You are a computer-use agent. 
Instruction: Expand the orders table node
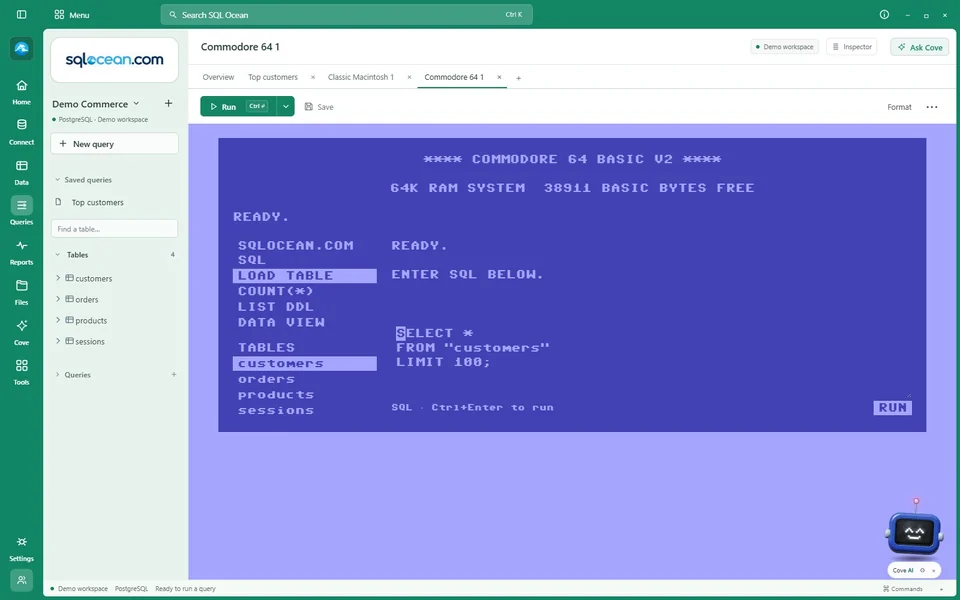click(x=58, y=299)
